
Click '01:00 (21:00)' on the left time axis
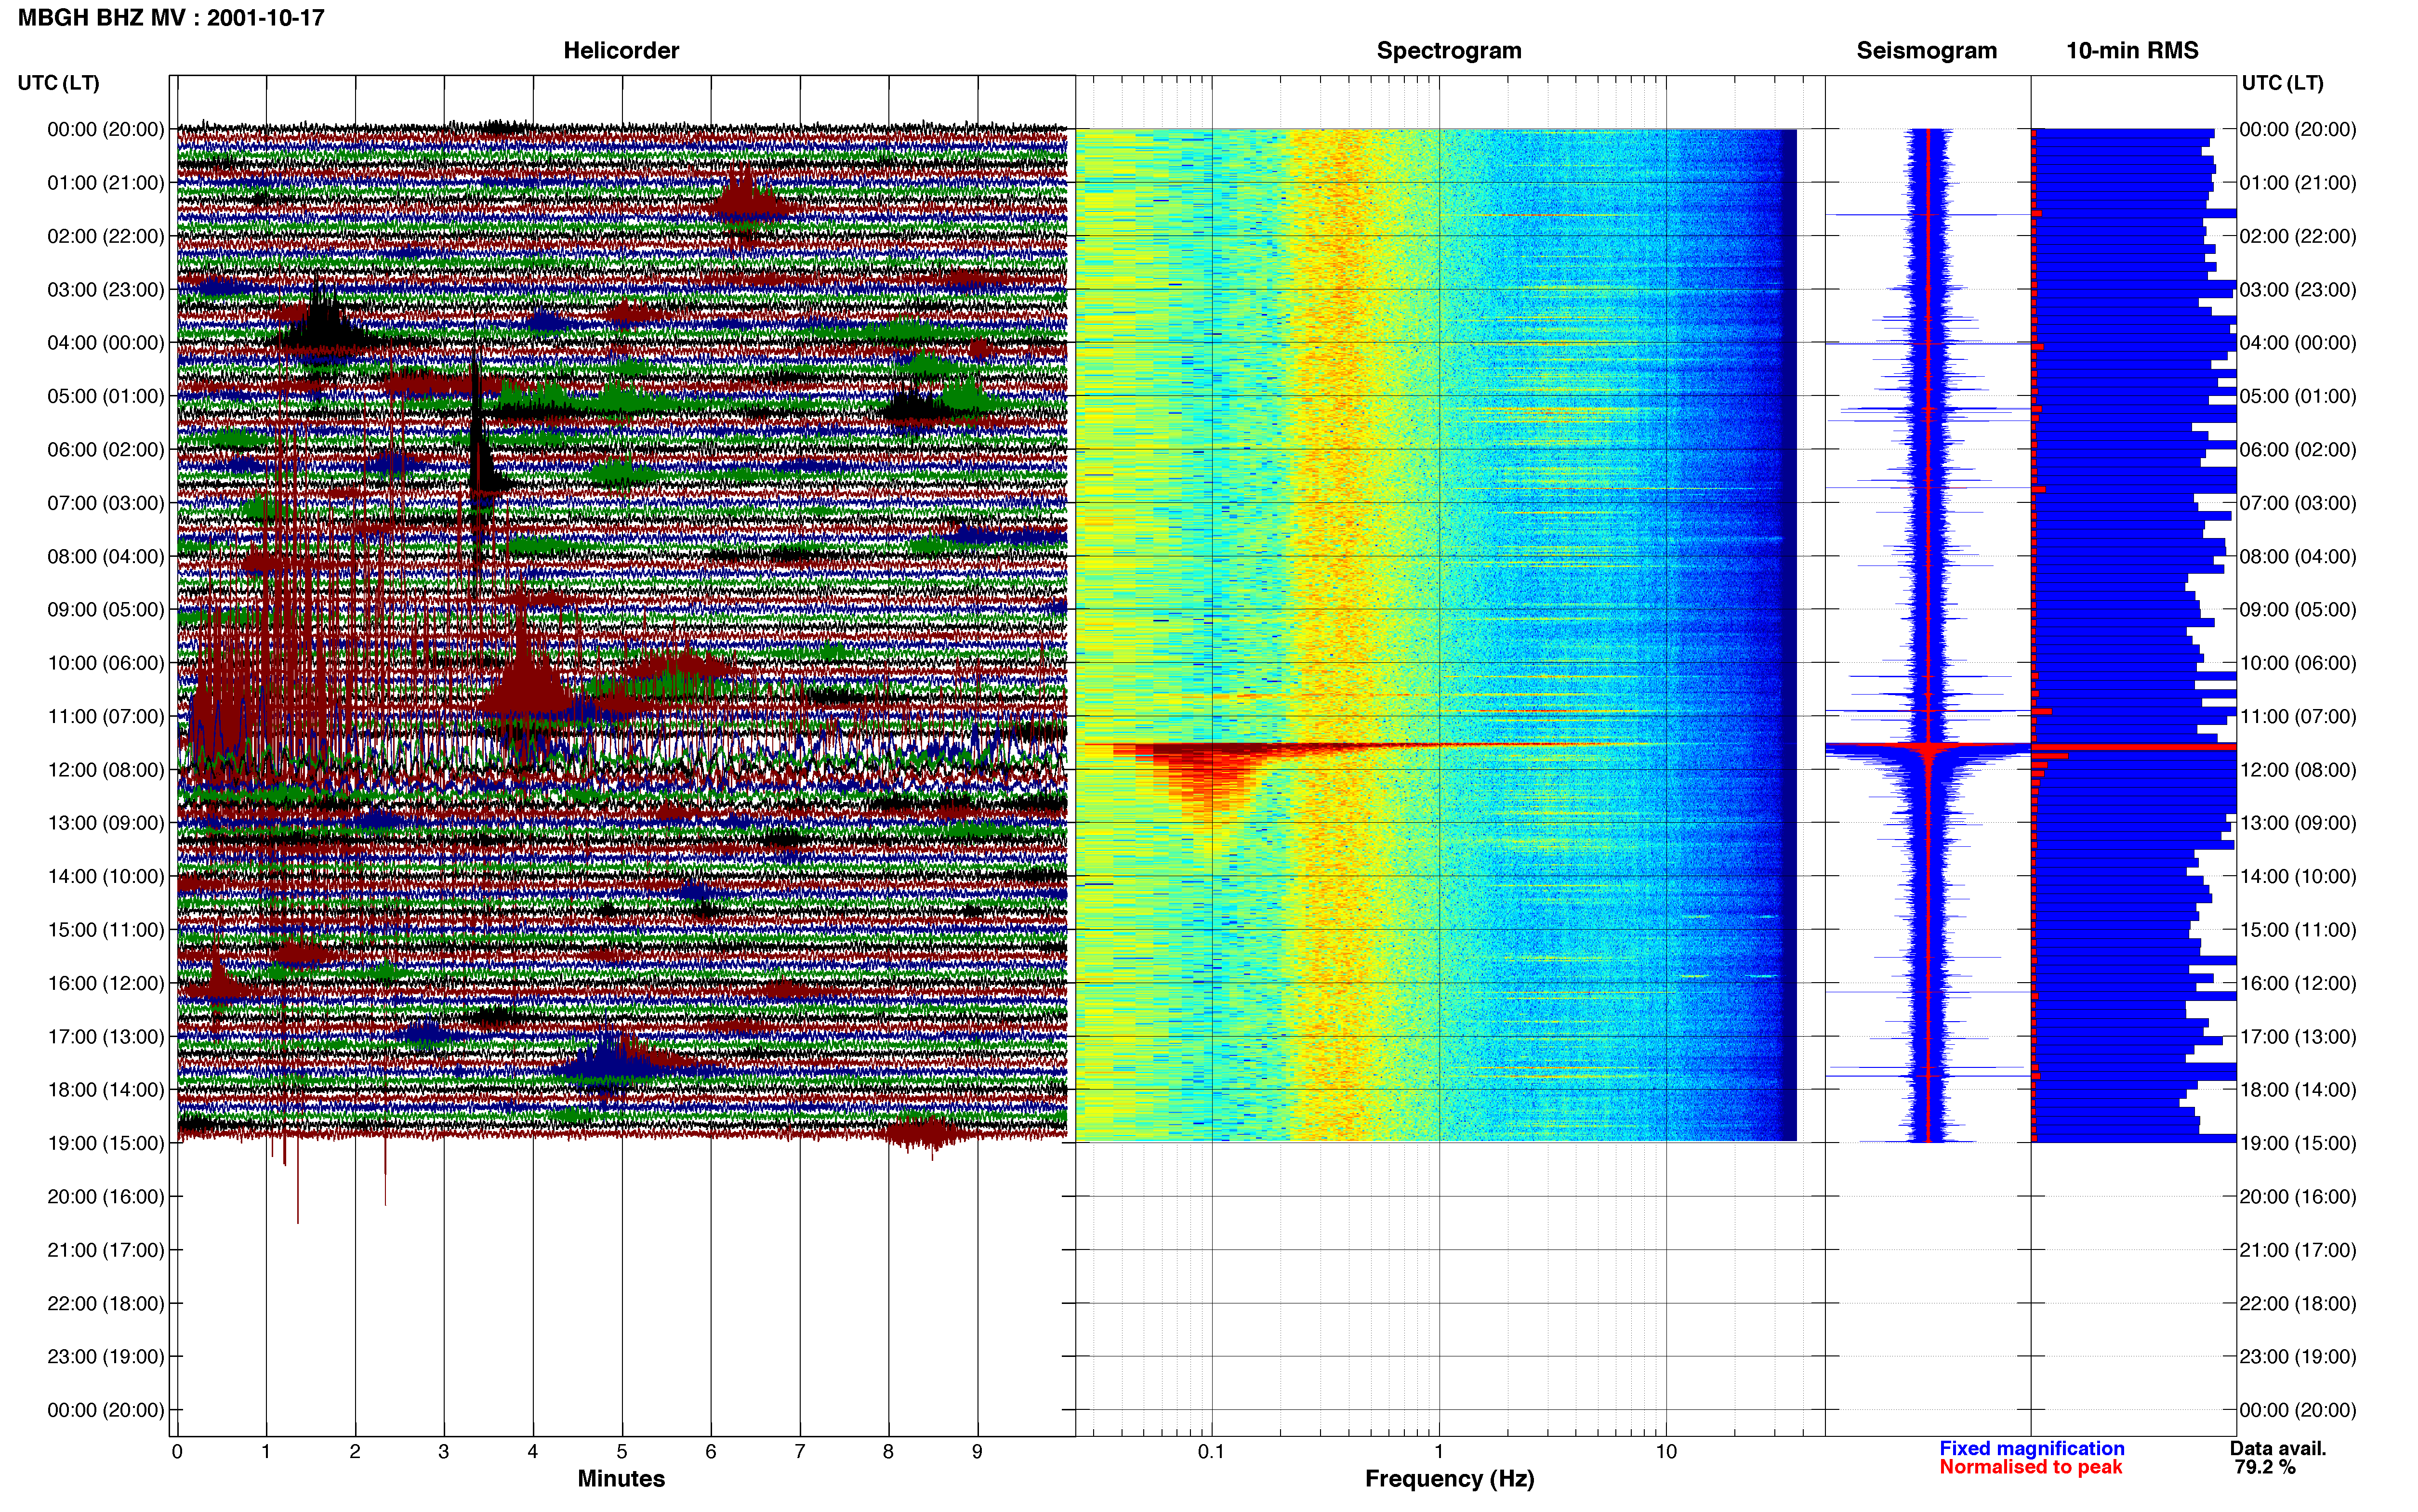106,182
